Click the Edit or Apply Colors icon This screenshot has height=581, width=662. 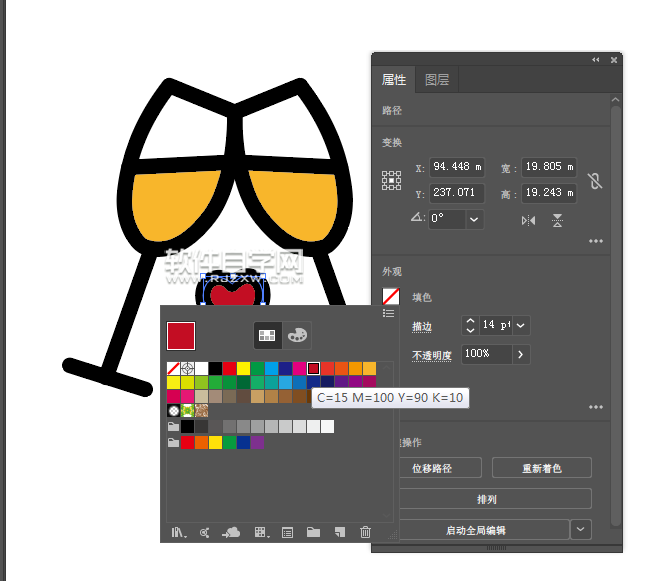204,532
